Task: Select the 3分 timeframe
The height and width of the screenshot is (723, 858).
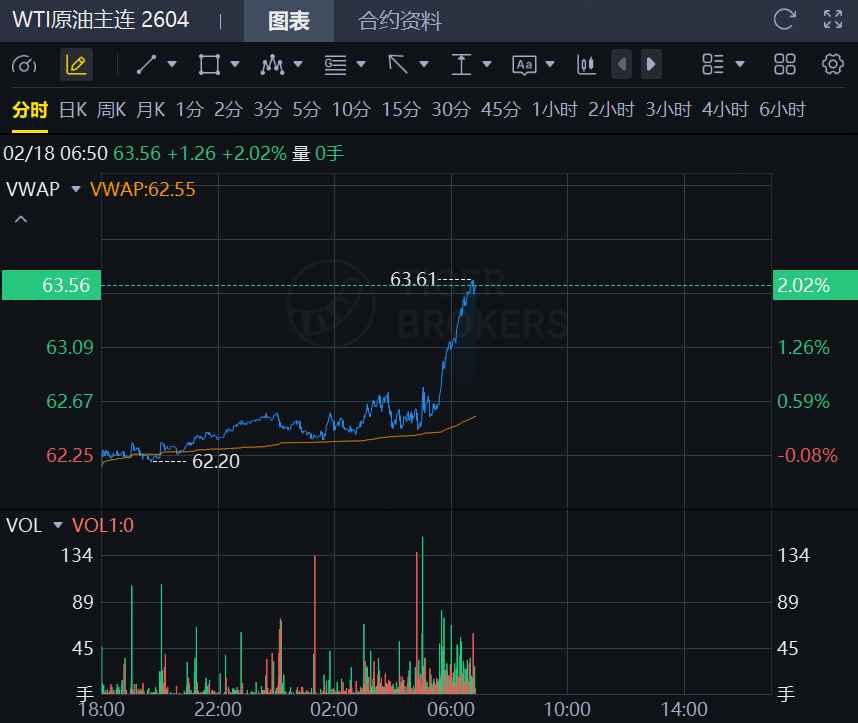Action: pyautogui.click(x=268, y=109)
